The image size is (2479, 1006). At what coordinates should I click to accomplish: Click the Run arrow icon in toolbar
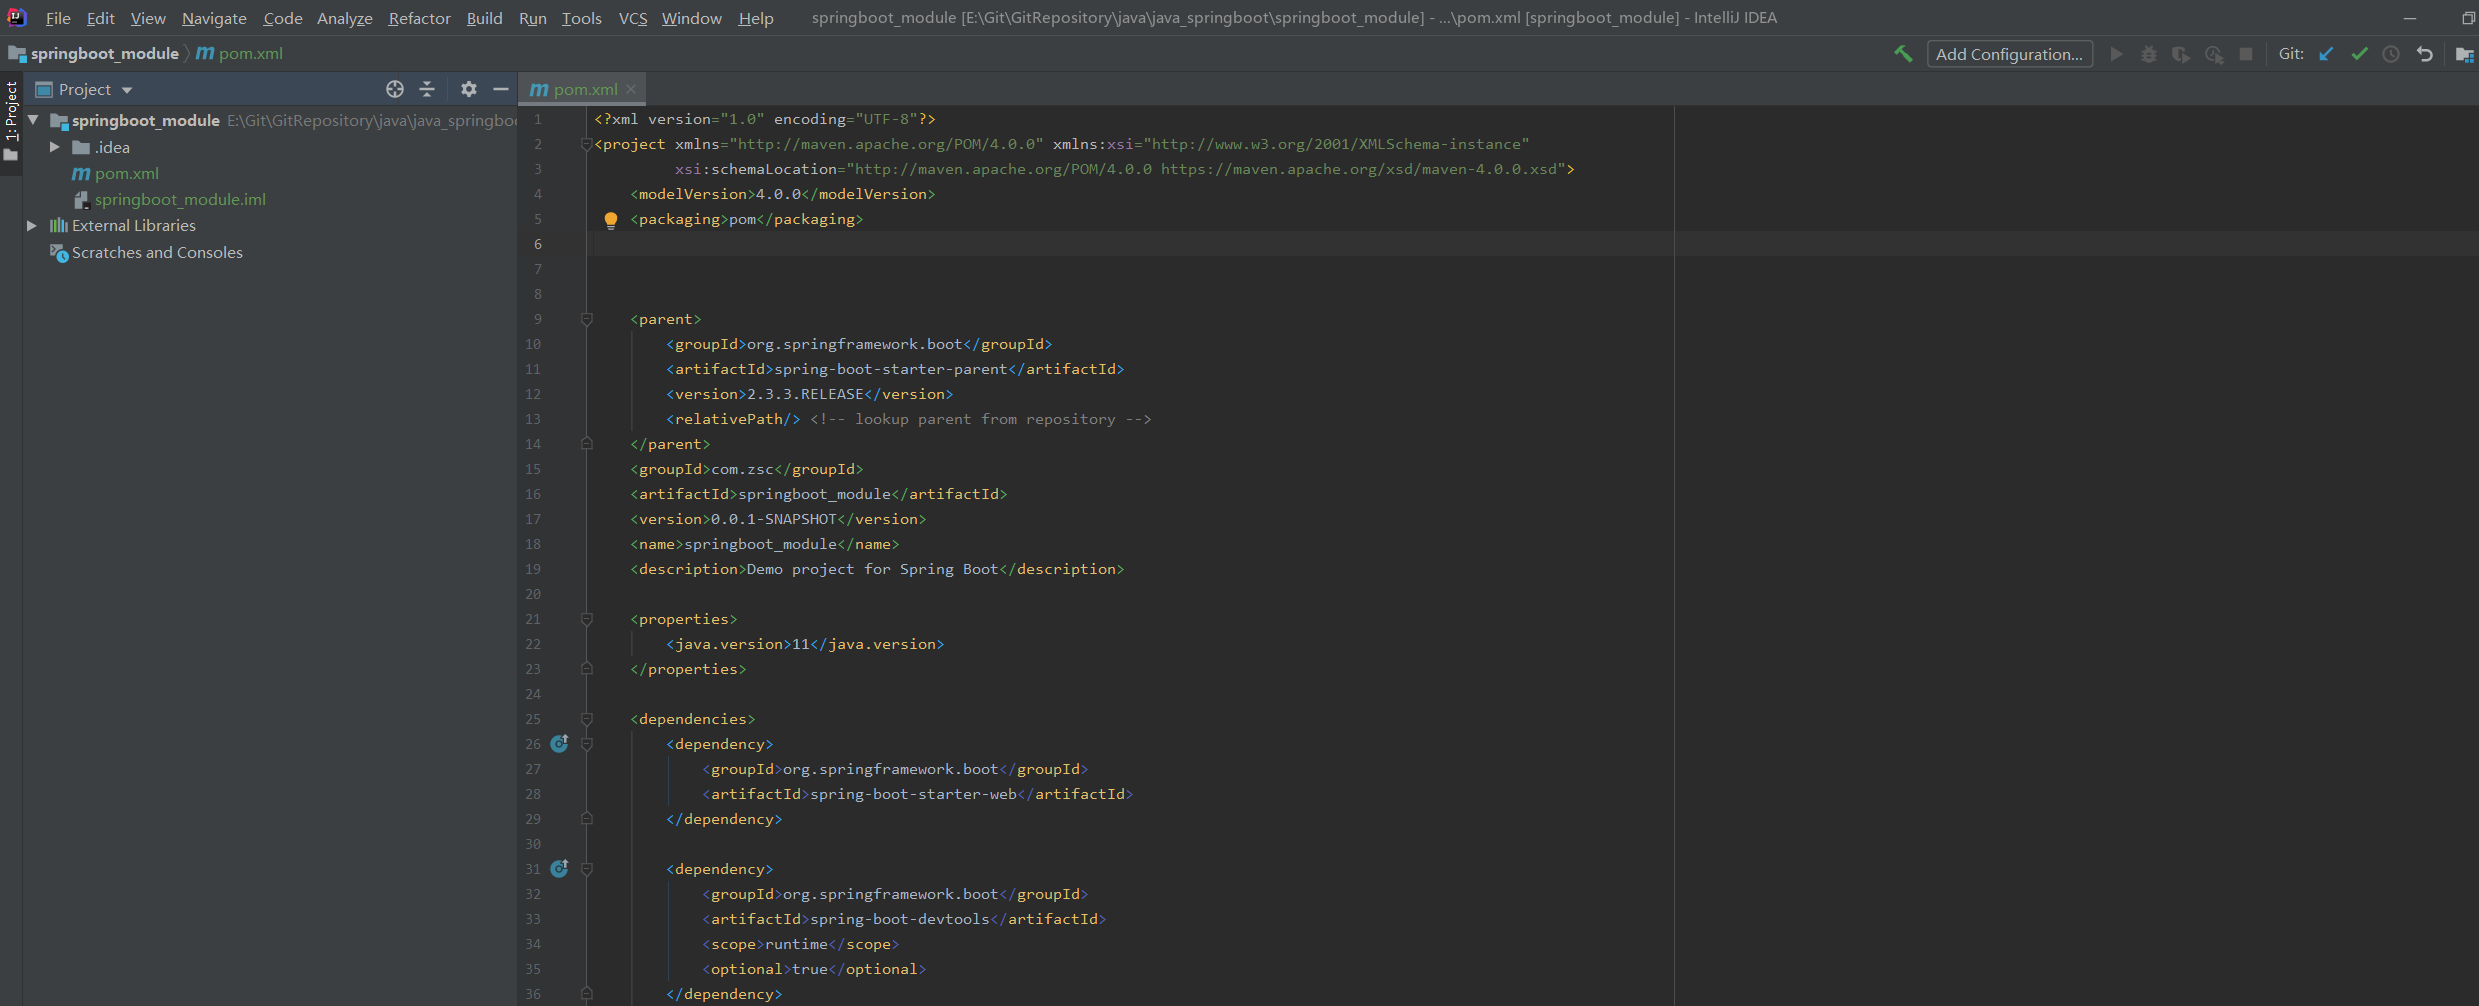coord(2116,54)
